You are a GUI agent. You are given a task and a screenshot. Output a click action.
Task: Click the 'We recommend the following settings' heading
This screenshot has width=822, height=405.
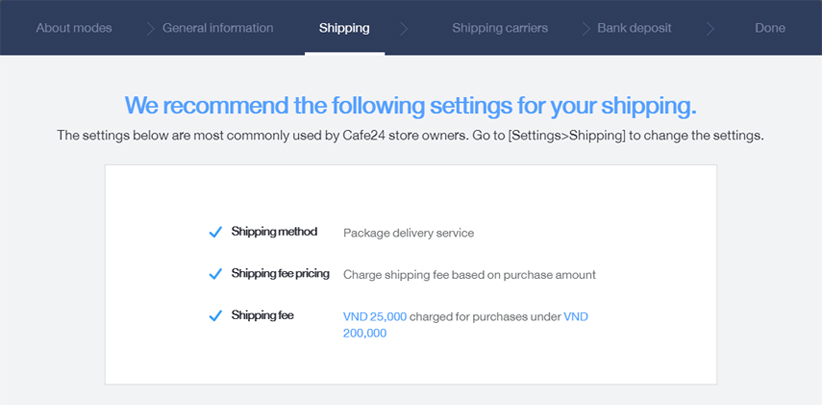410,105
